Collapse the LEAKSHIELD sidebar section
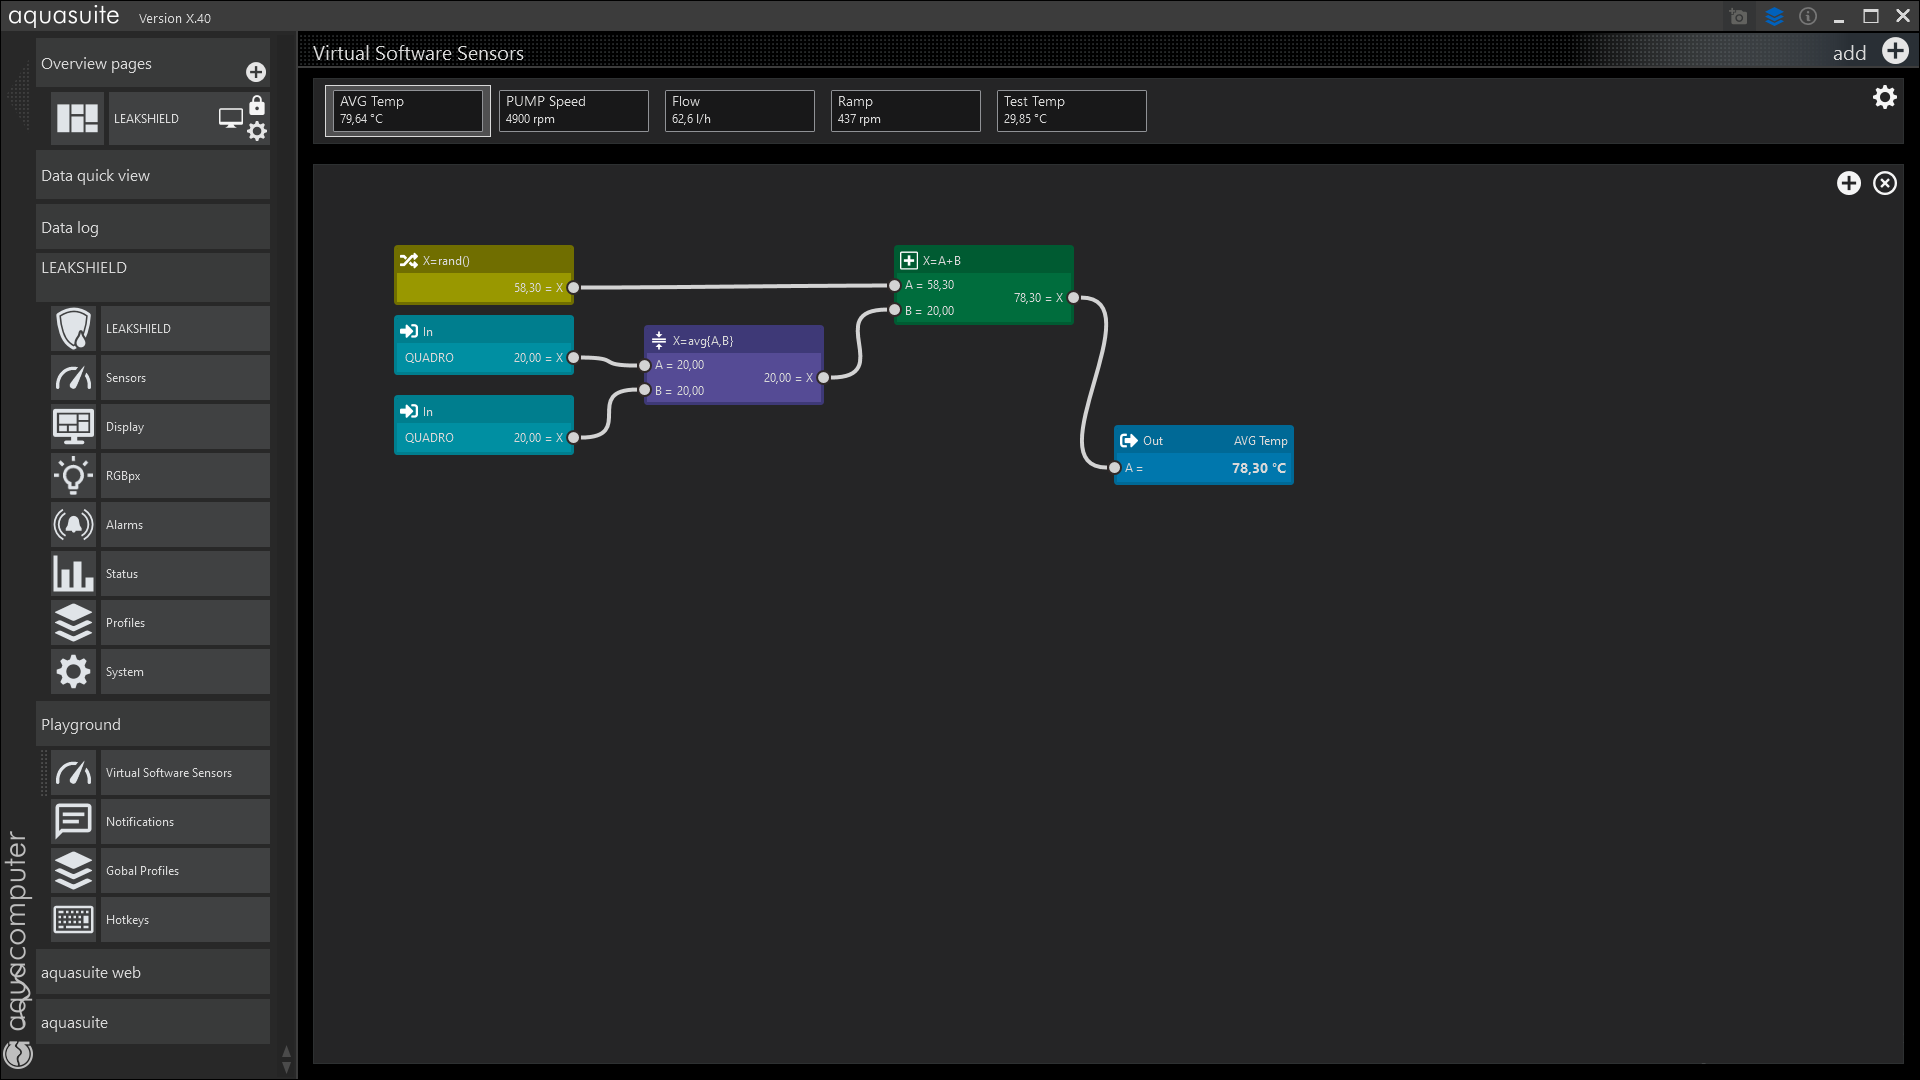Screen dimensions: 1920x1080 [153, 276]
